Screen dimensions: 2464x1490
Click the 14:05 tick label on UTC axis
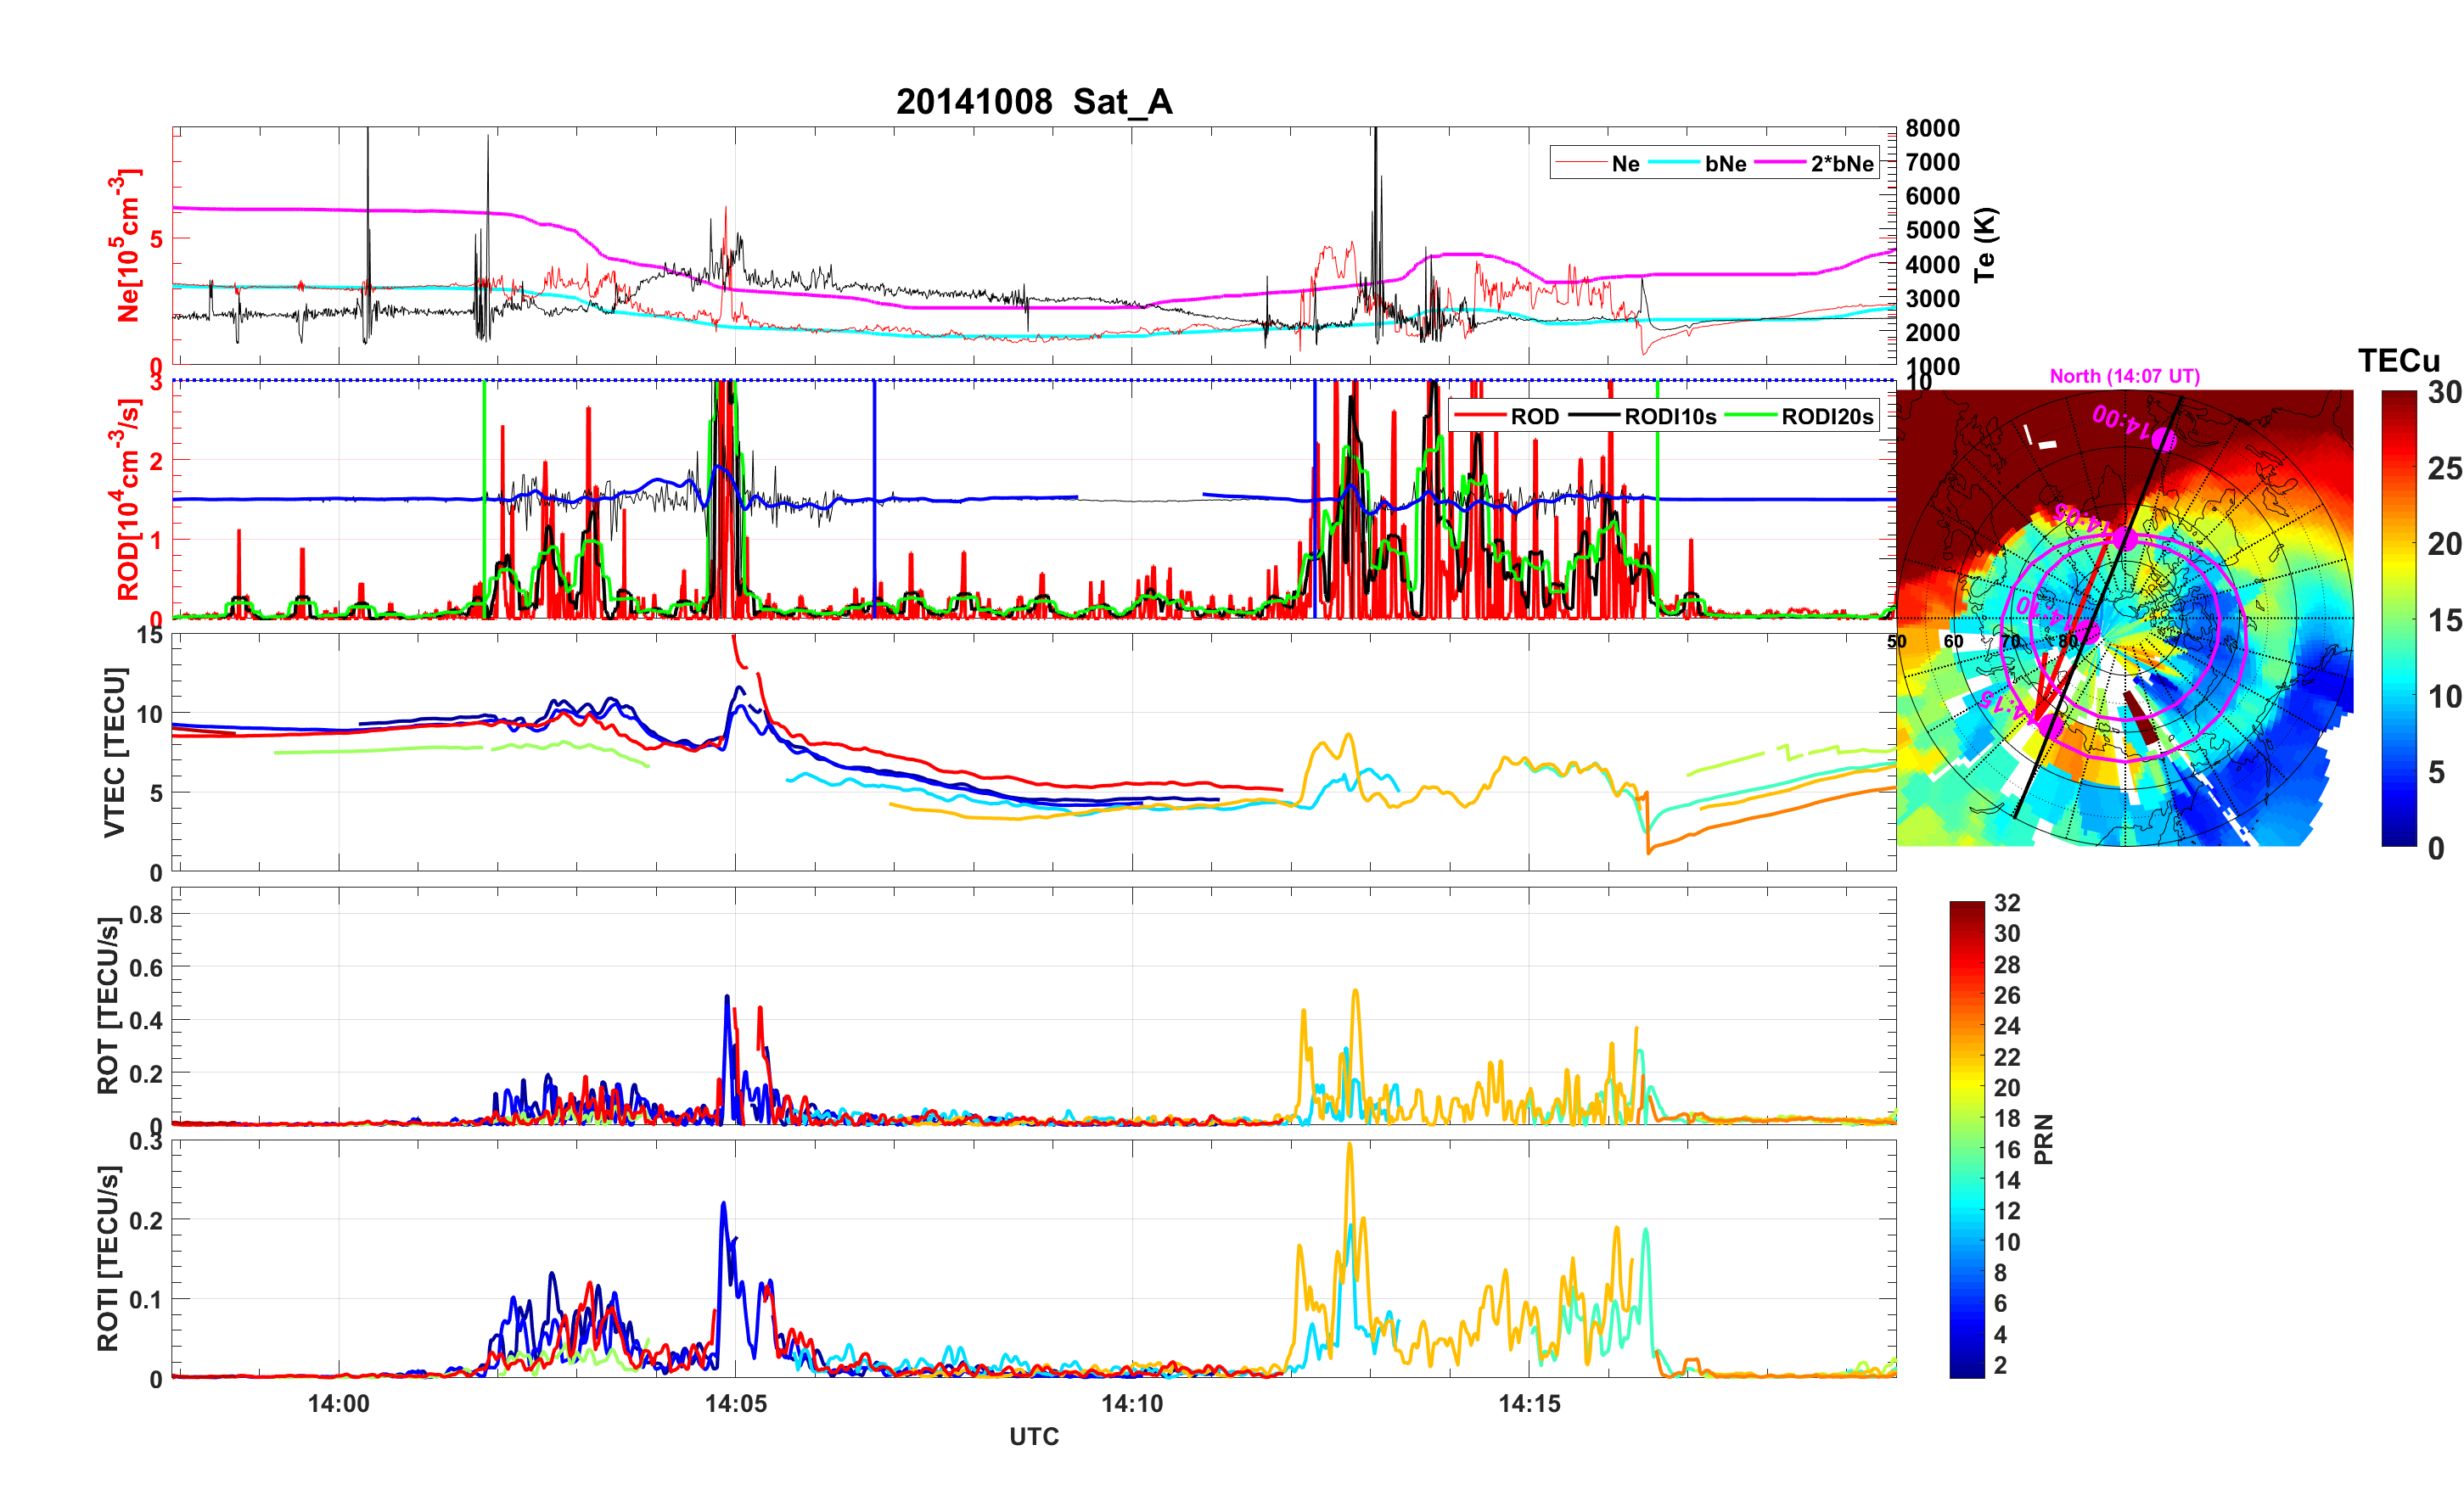point(735,1403)
